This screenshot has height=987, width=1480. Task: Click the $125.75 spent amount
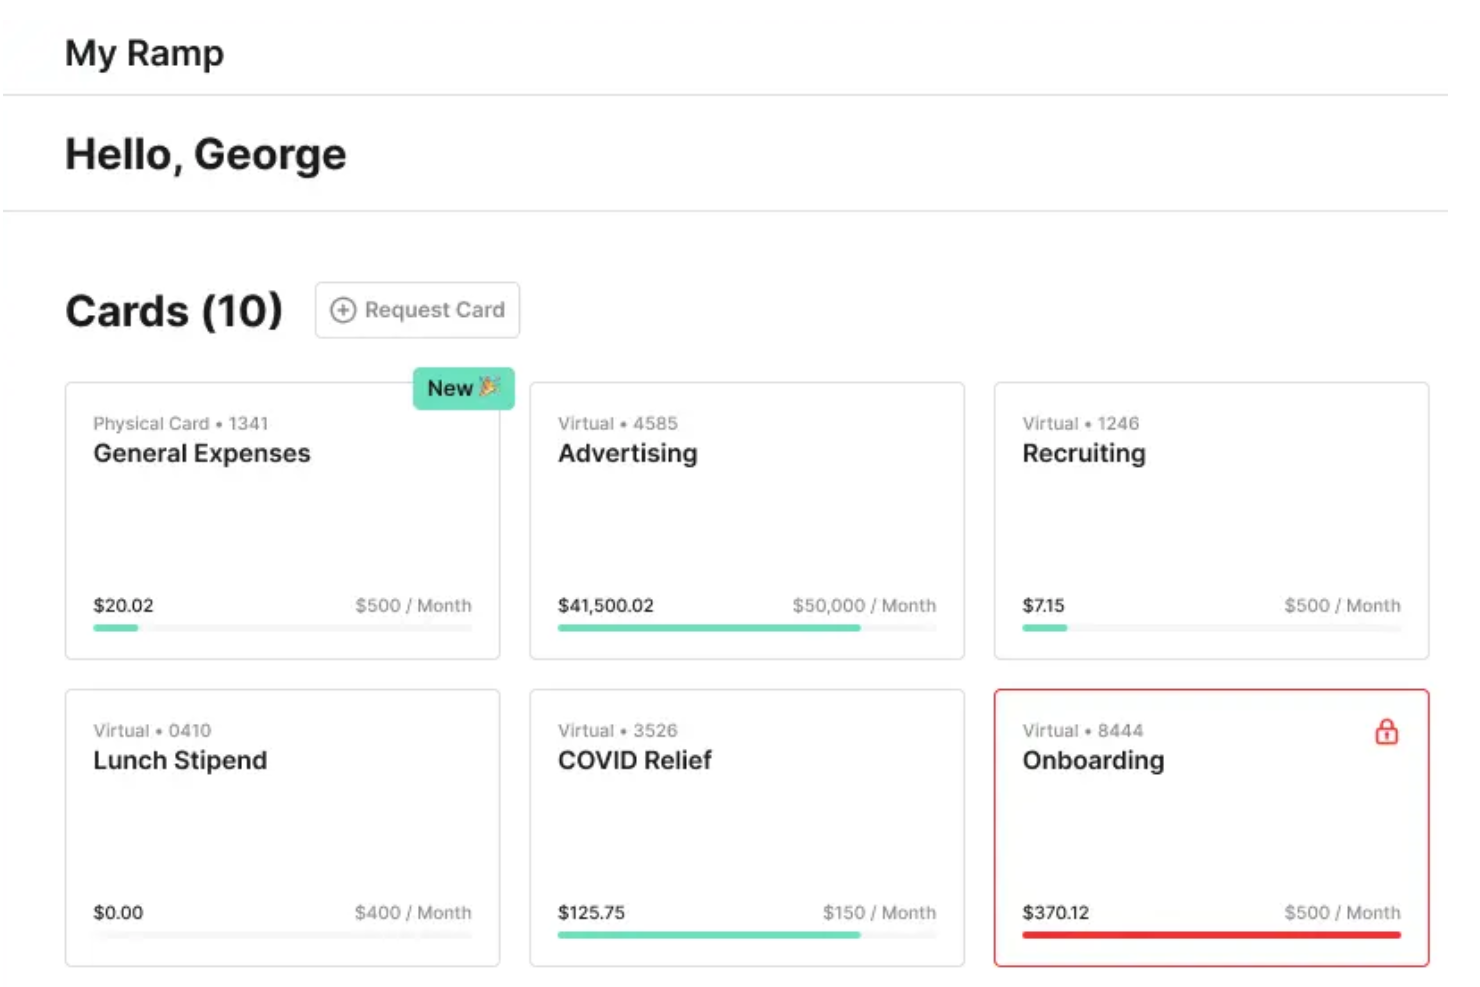(591, 912)
